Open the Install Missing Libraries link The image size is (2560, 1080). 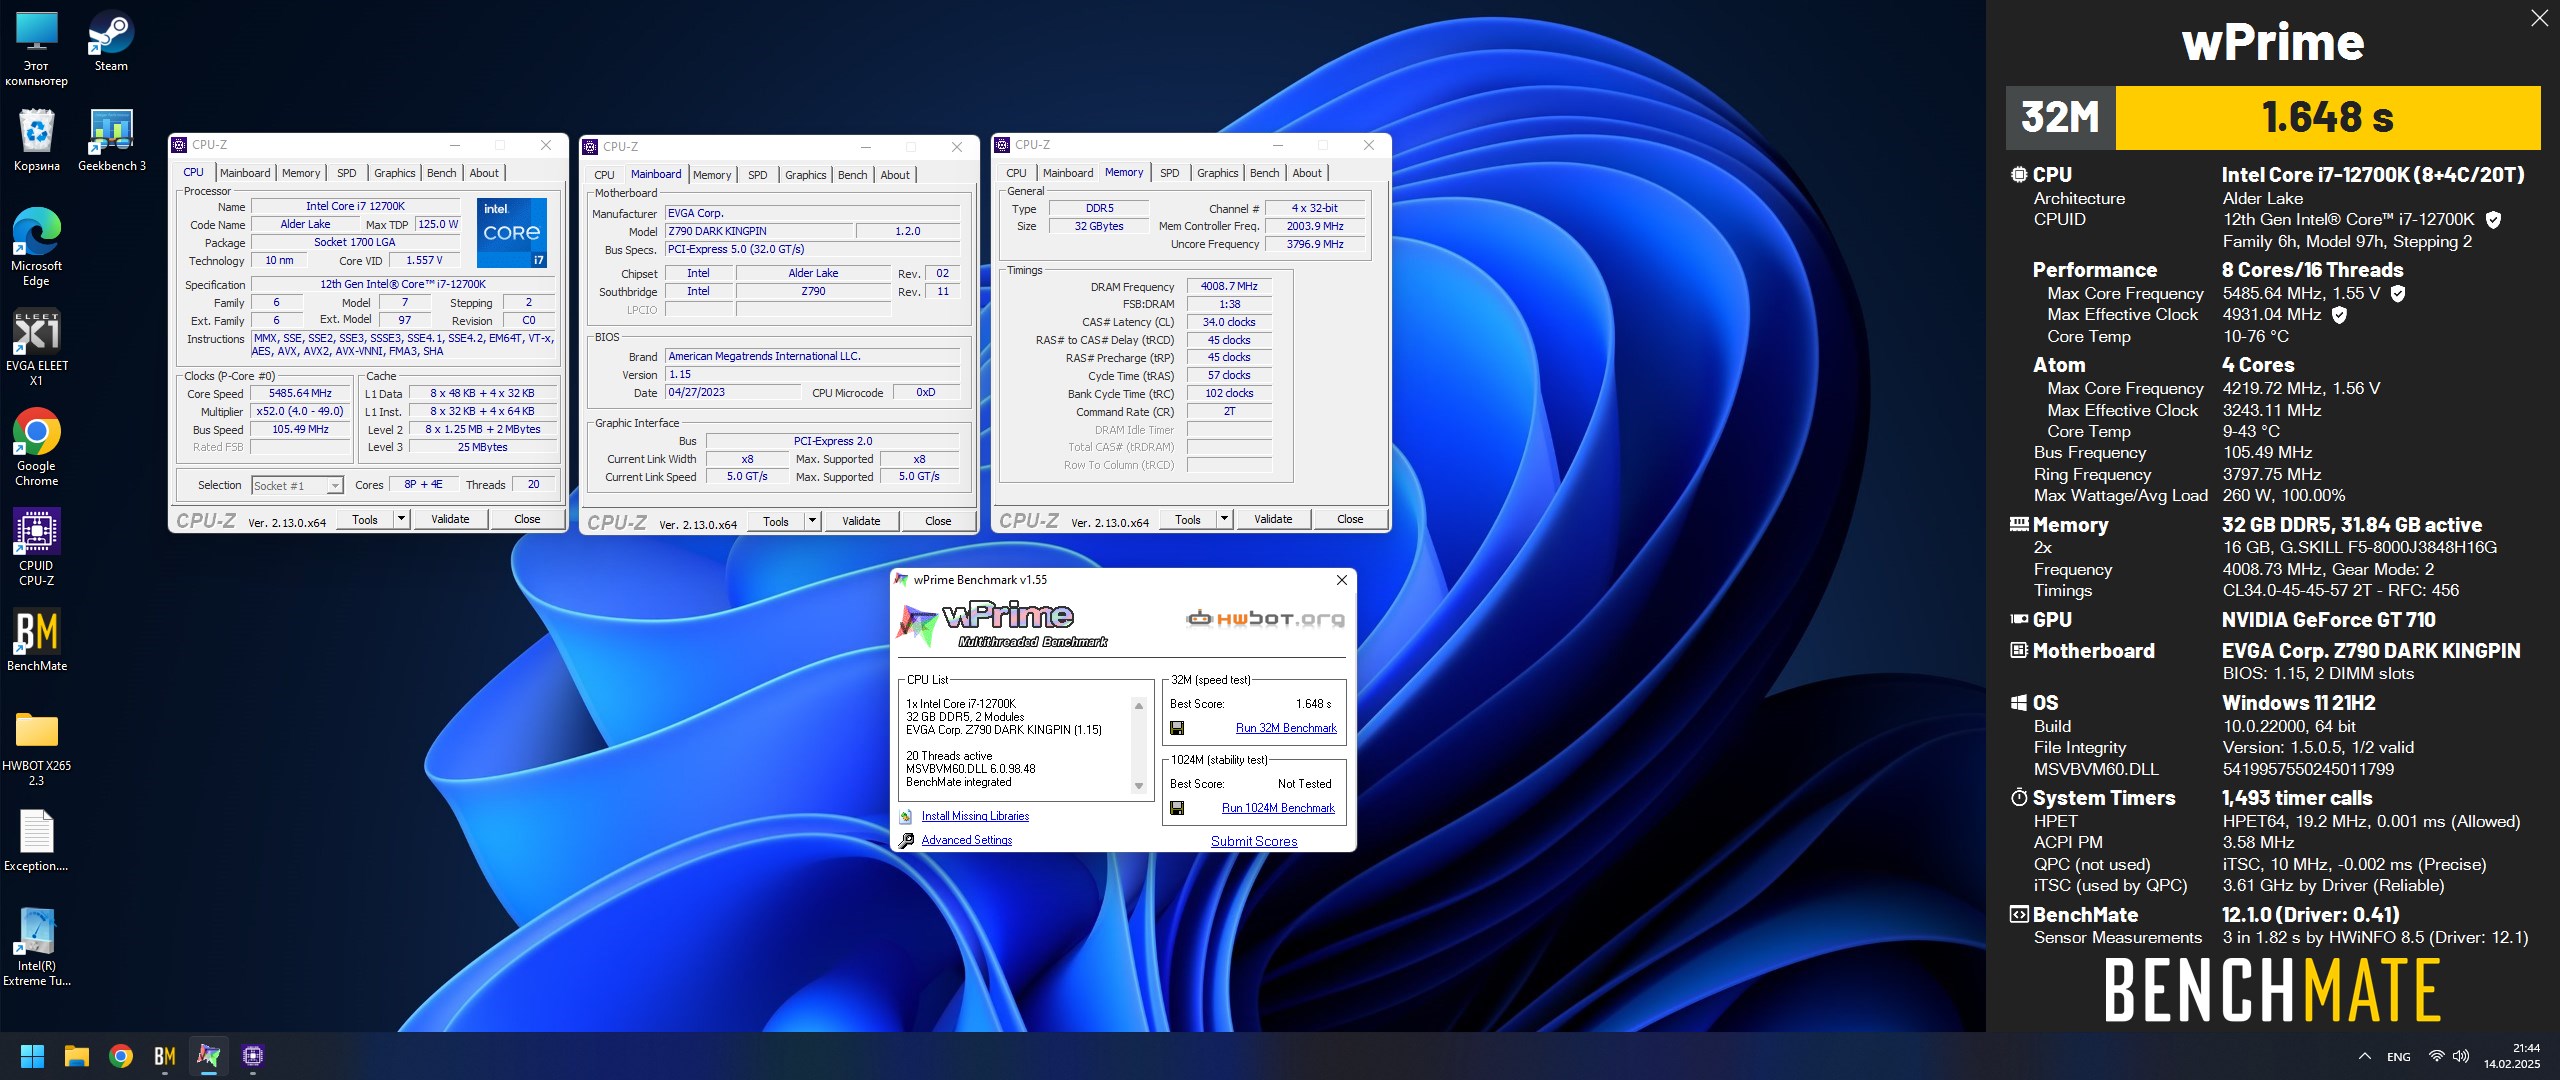(x=975, y=816)
